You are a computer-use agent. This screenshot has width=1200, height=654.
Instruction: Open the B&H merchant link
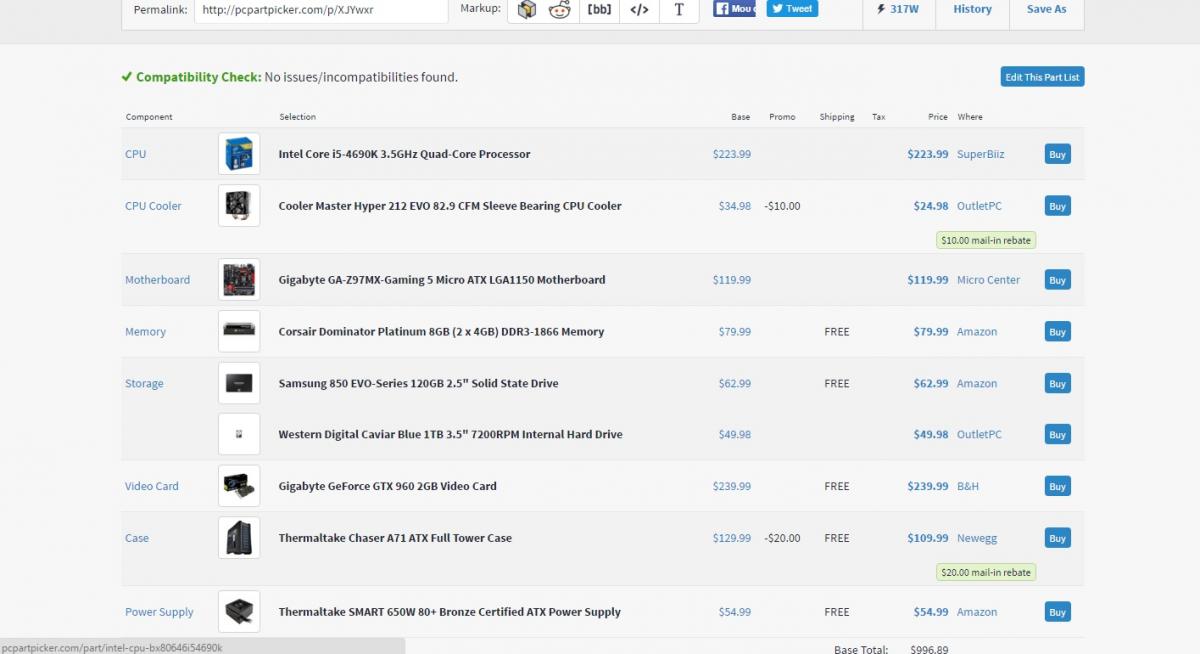968,486
